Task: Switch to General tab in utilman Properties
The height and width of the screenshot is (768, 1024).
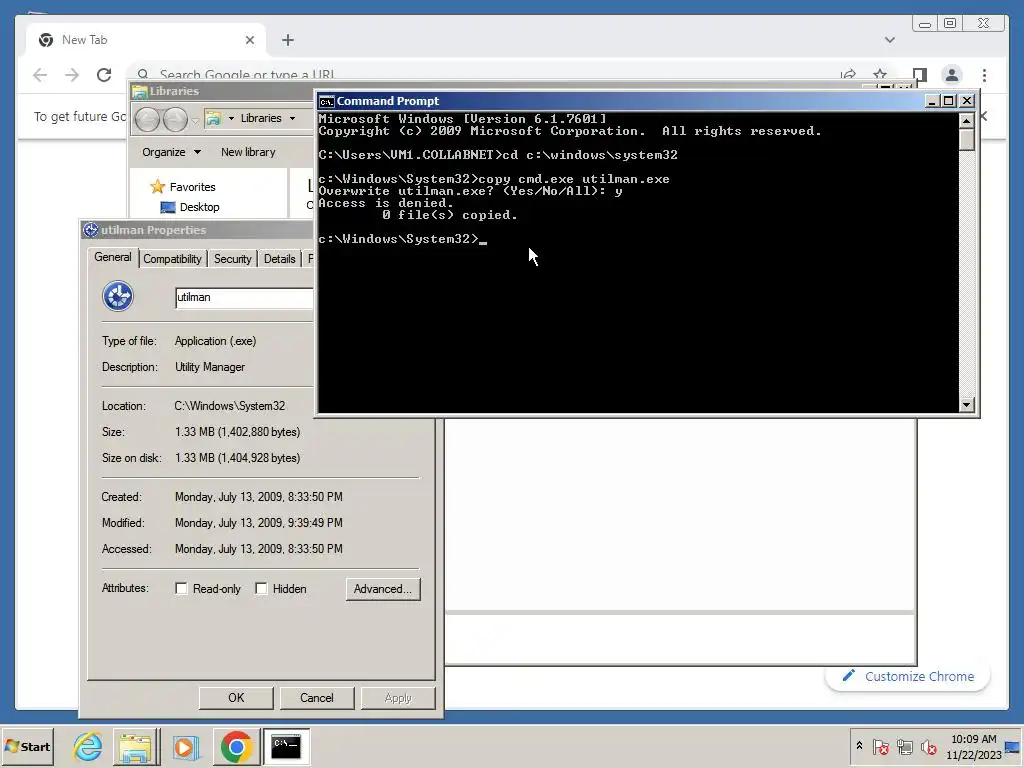Action: tap(113, 257)
